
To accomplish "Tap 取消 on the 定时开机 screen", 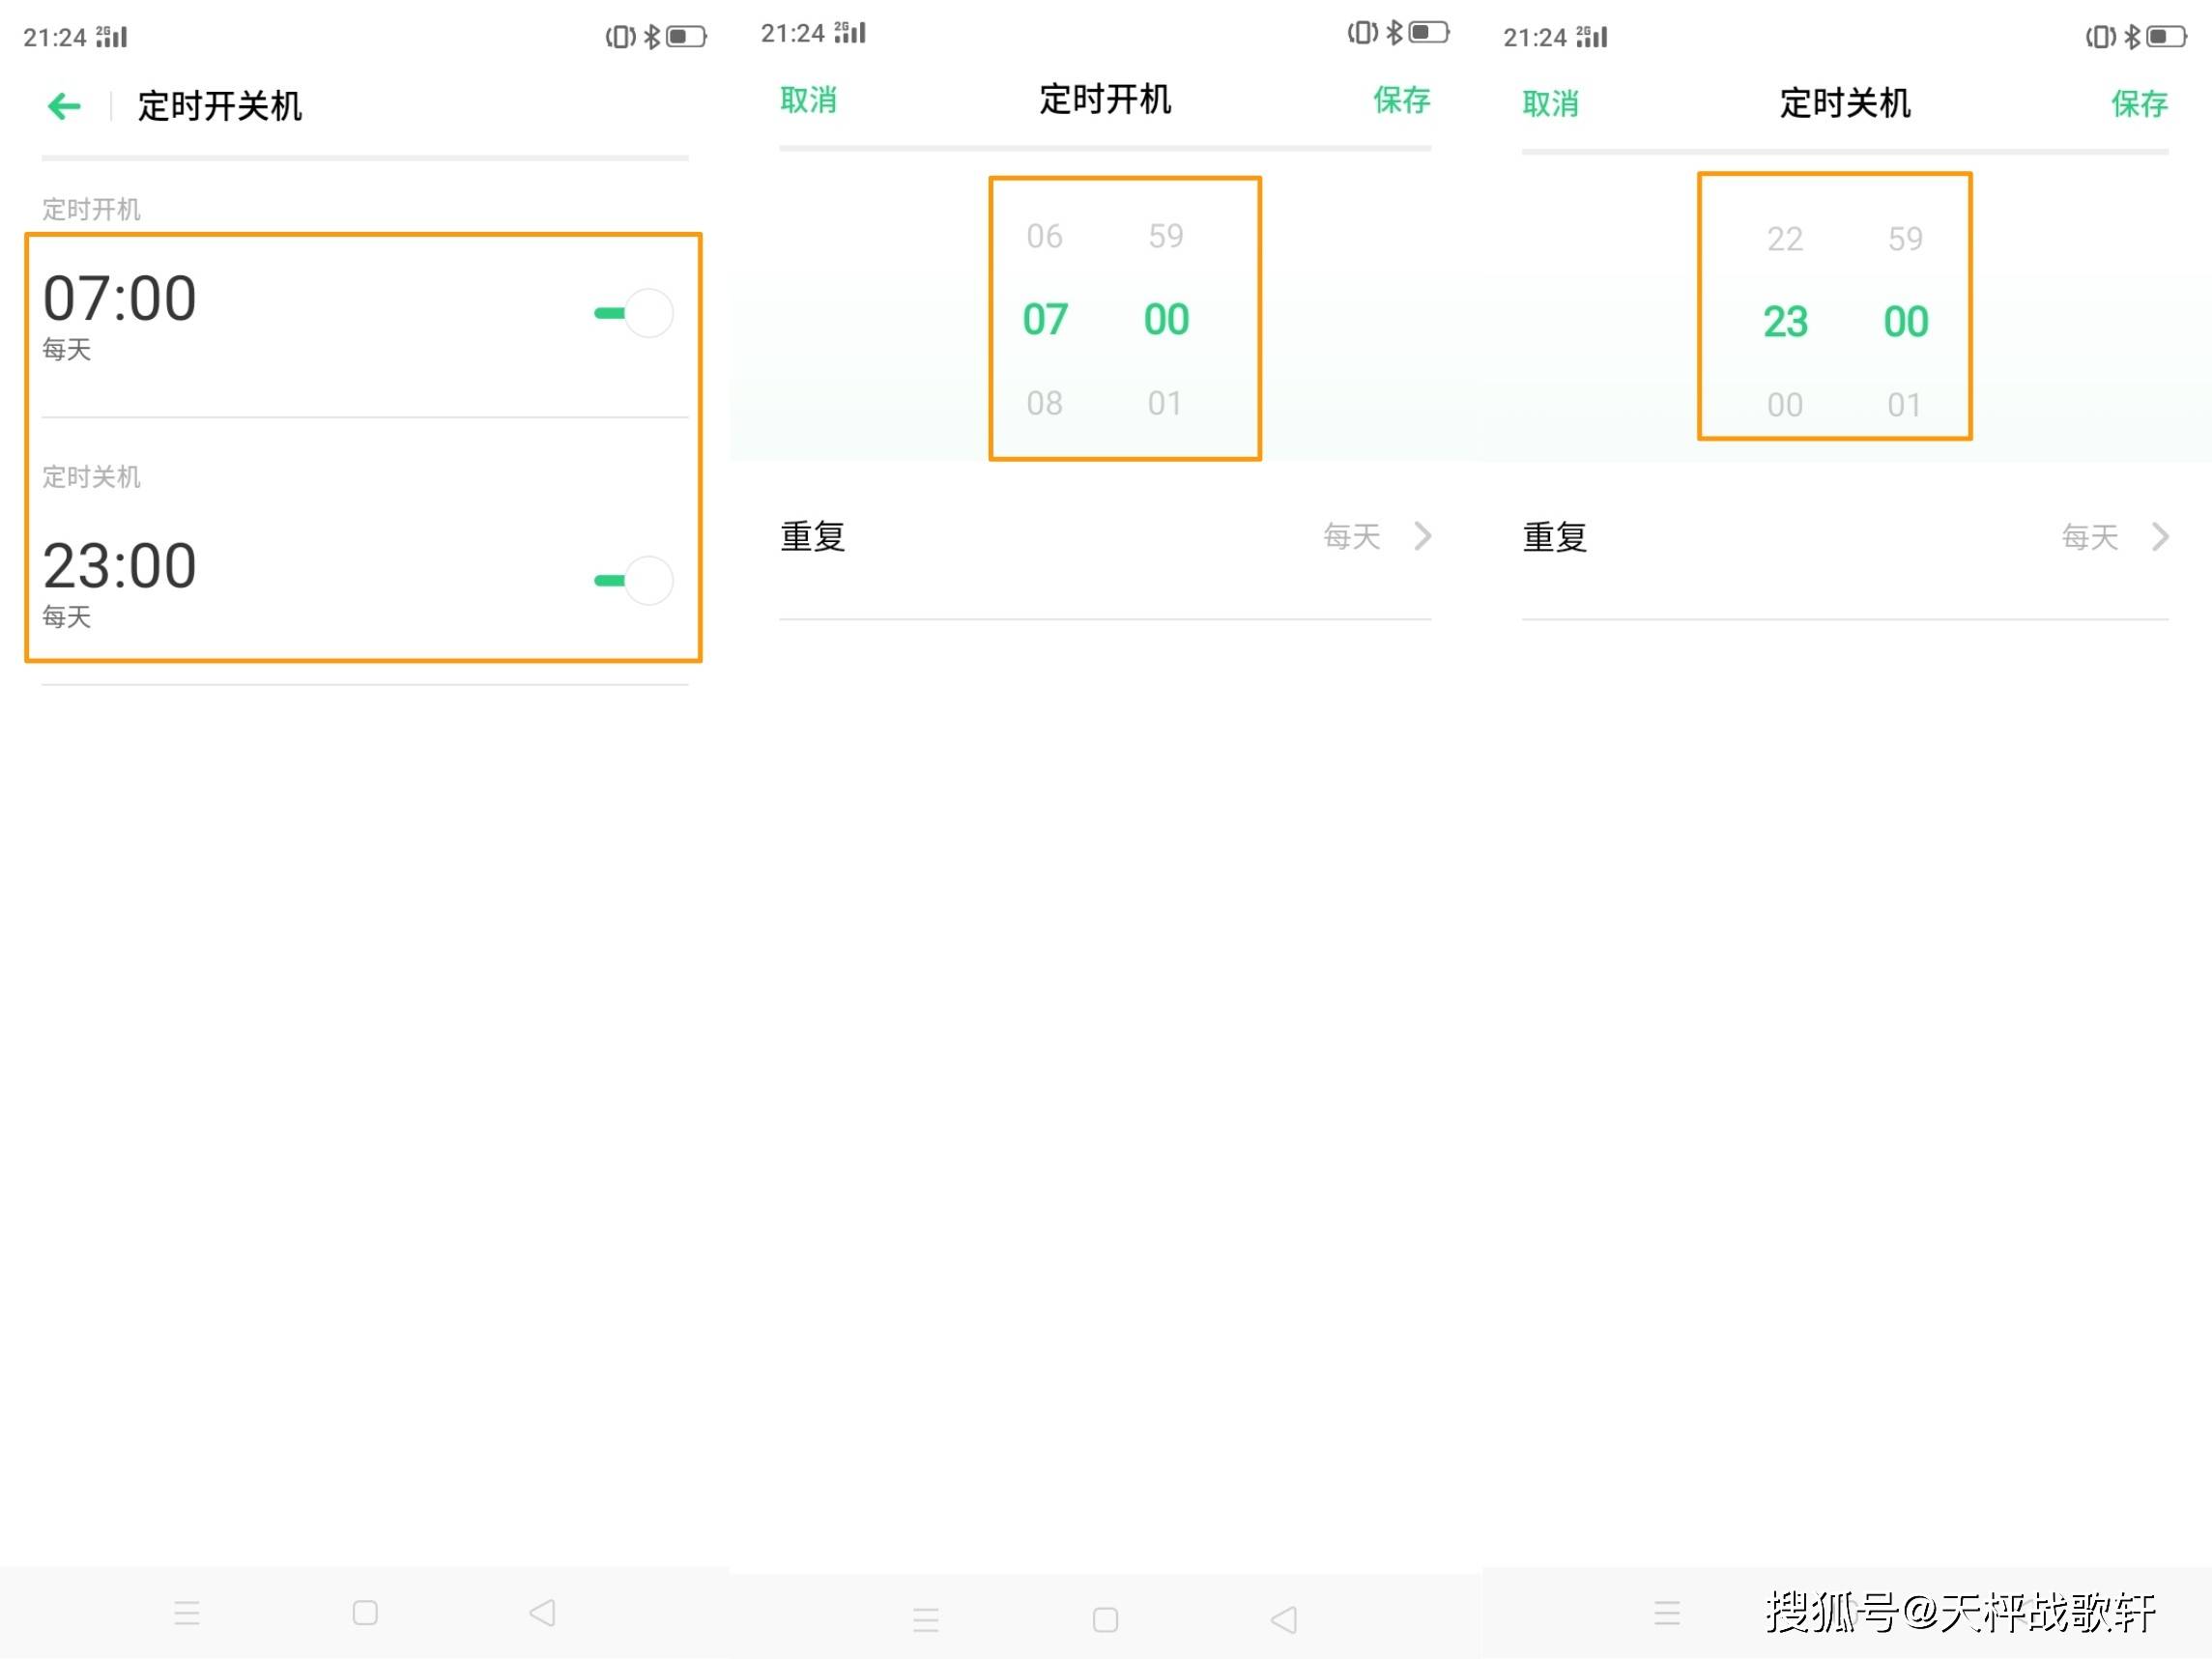I will click(x=808, y=100).
